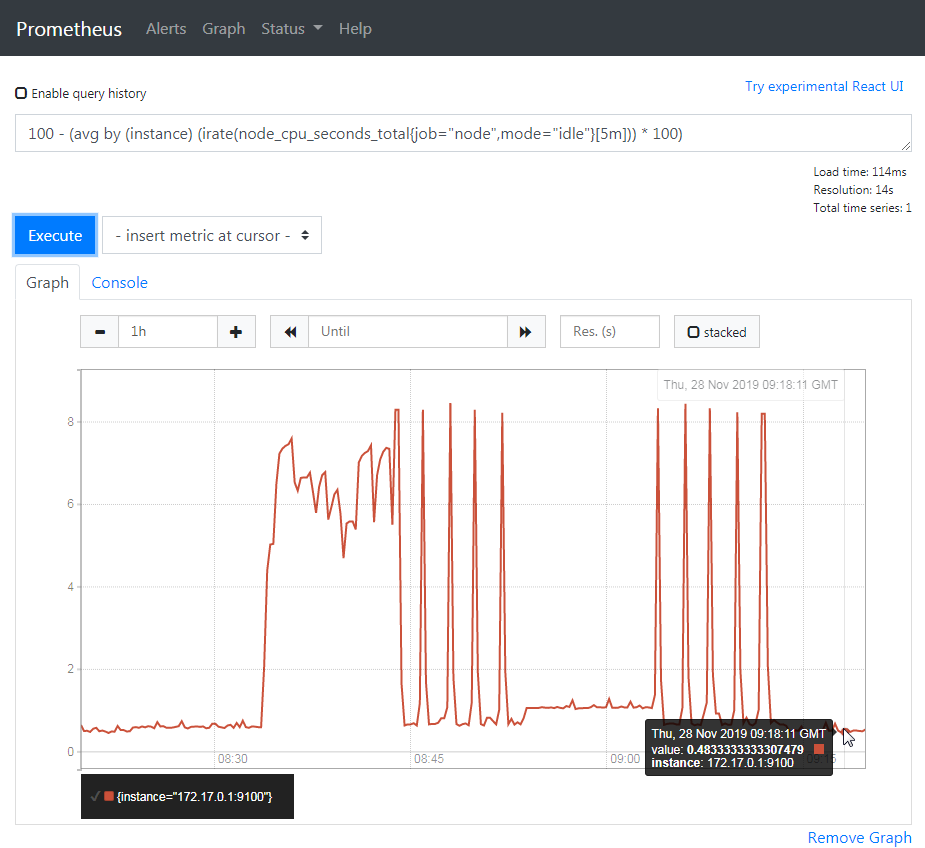
Task: Click the 09:00 x-axis label
Action: 625,759
